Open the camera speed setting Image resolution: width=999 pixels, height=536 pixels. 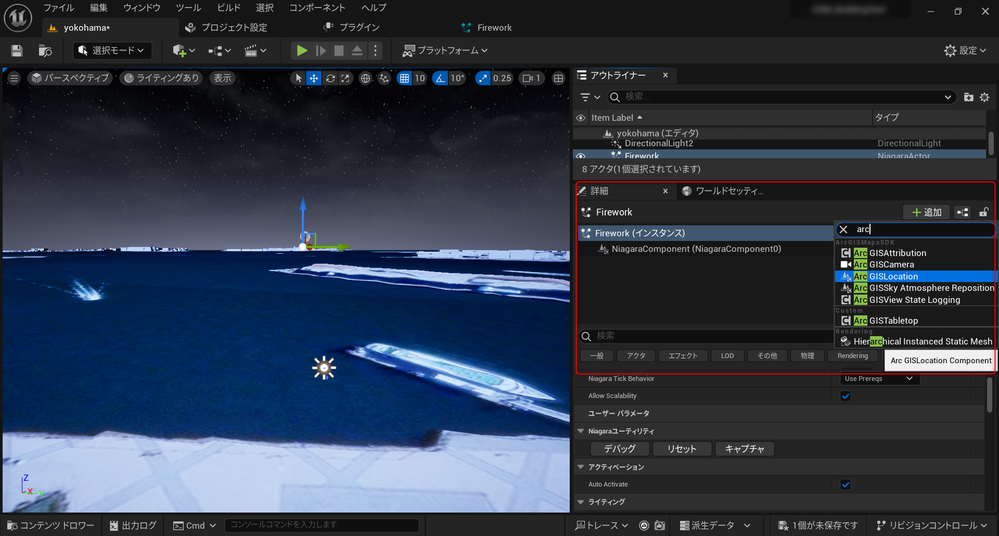pos(531,78)
